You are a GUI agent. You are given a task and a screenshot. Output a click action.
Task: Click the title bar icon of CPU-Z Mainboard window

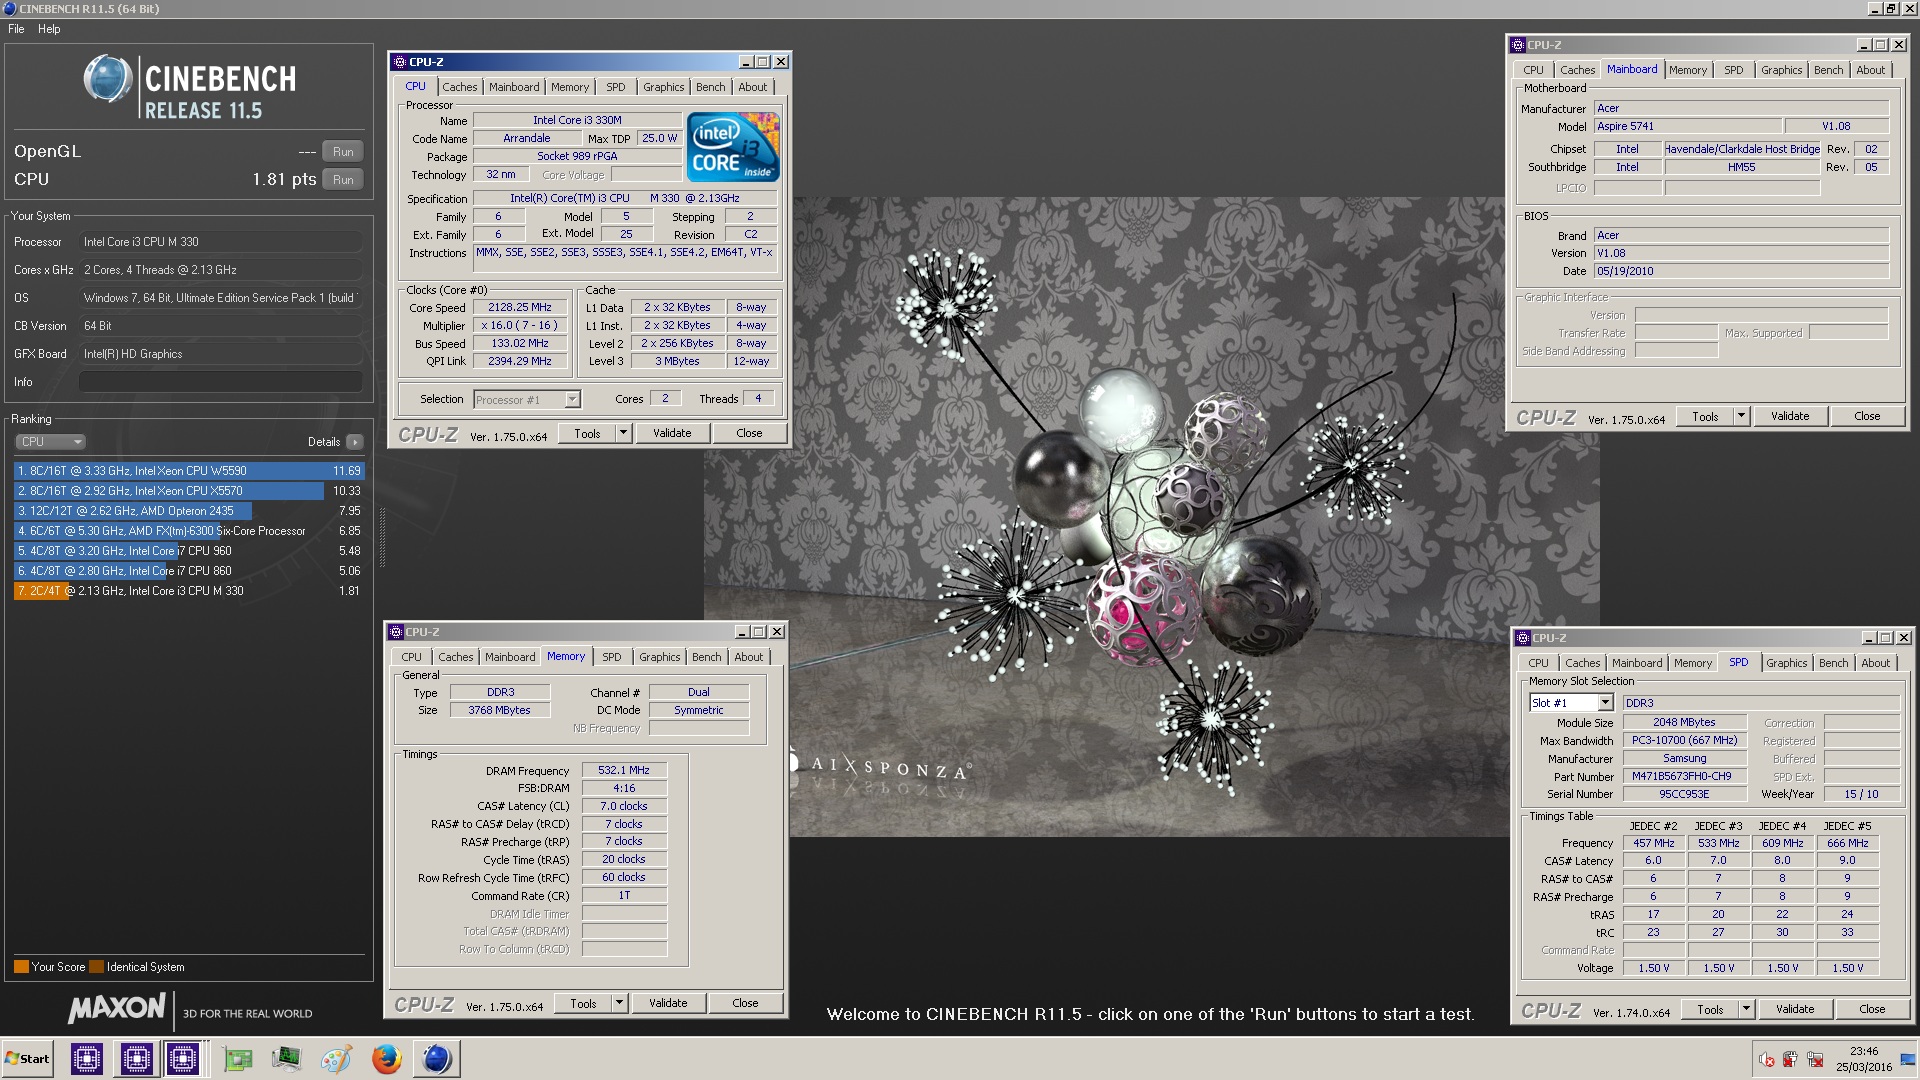pos(1518,45)
